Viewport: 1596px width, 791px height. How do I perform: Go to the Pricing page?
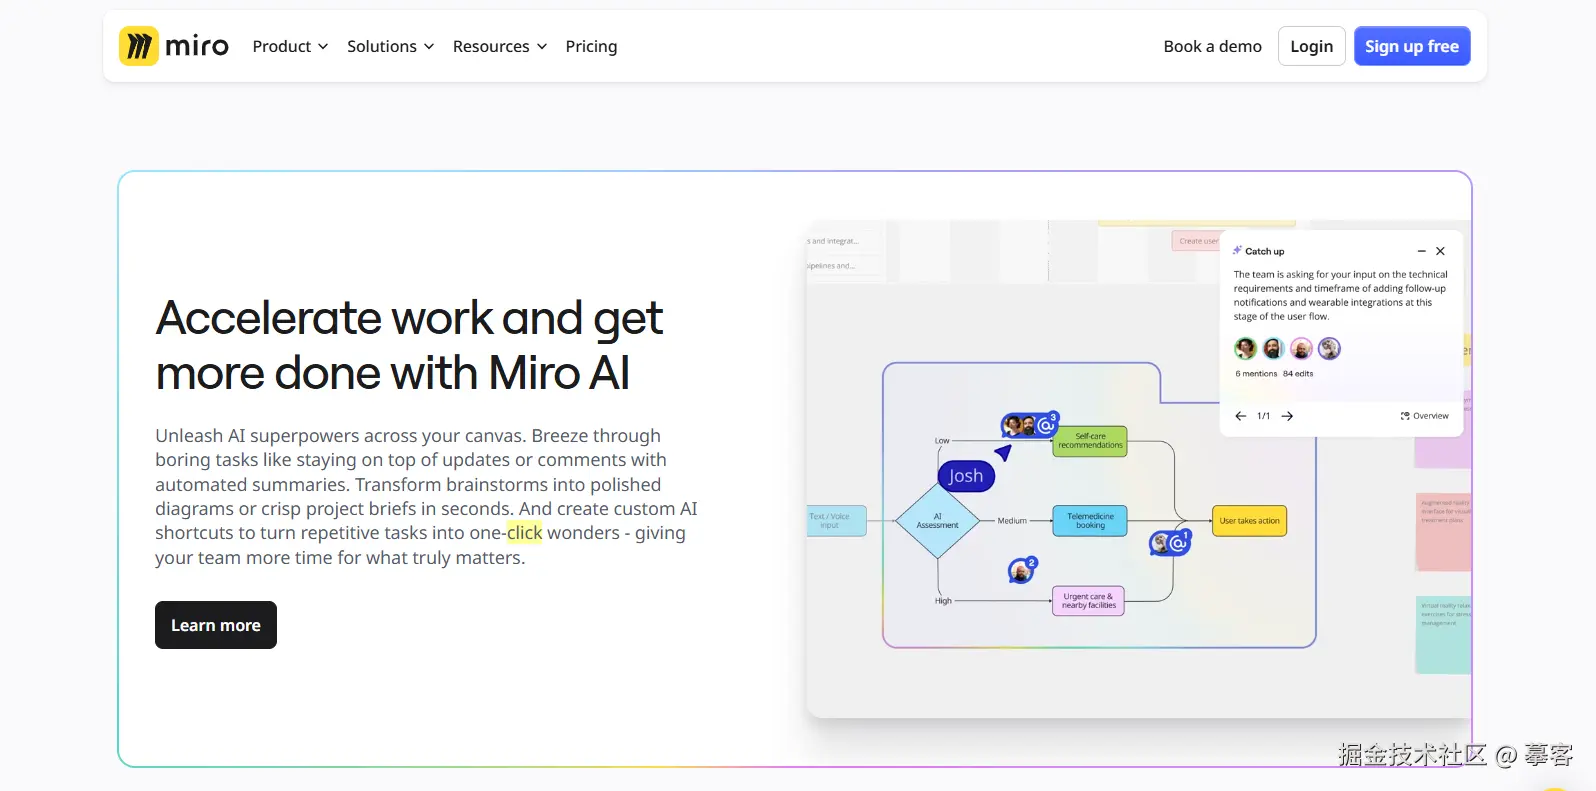click(x=591, y=46)
